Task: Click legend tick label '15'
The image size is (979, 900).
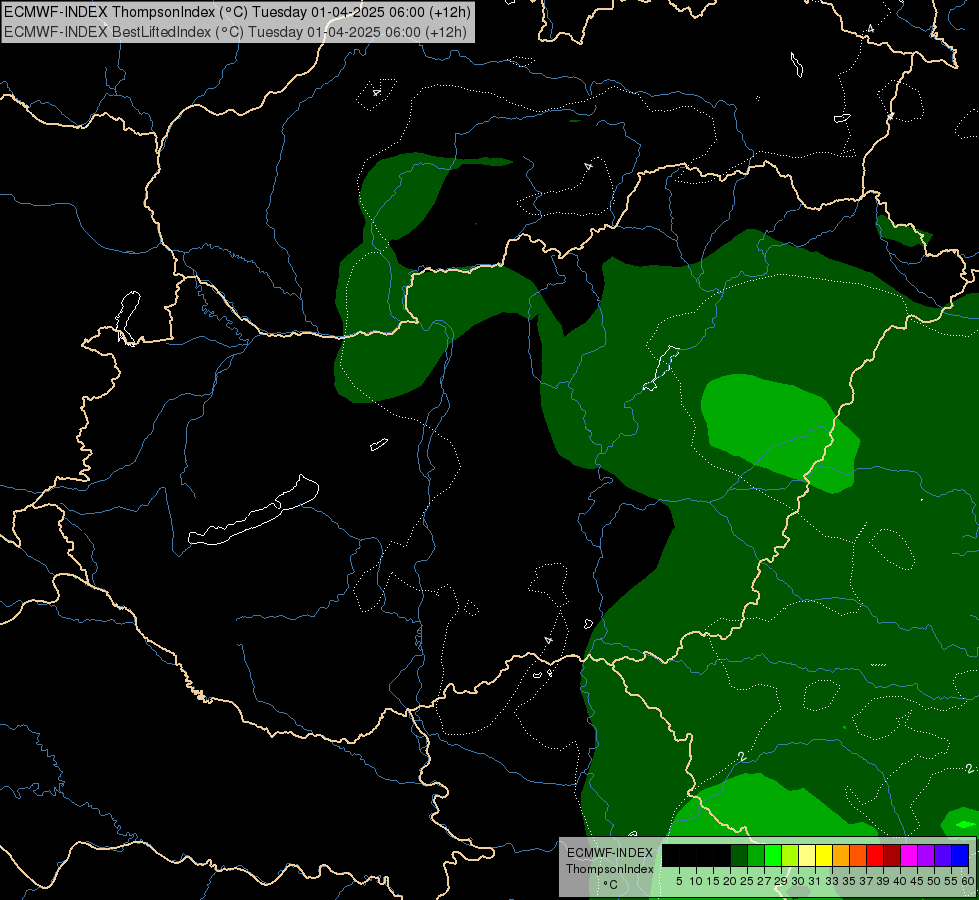Action: point(713,881)
